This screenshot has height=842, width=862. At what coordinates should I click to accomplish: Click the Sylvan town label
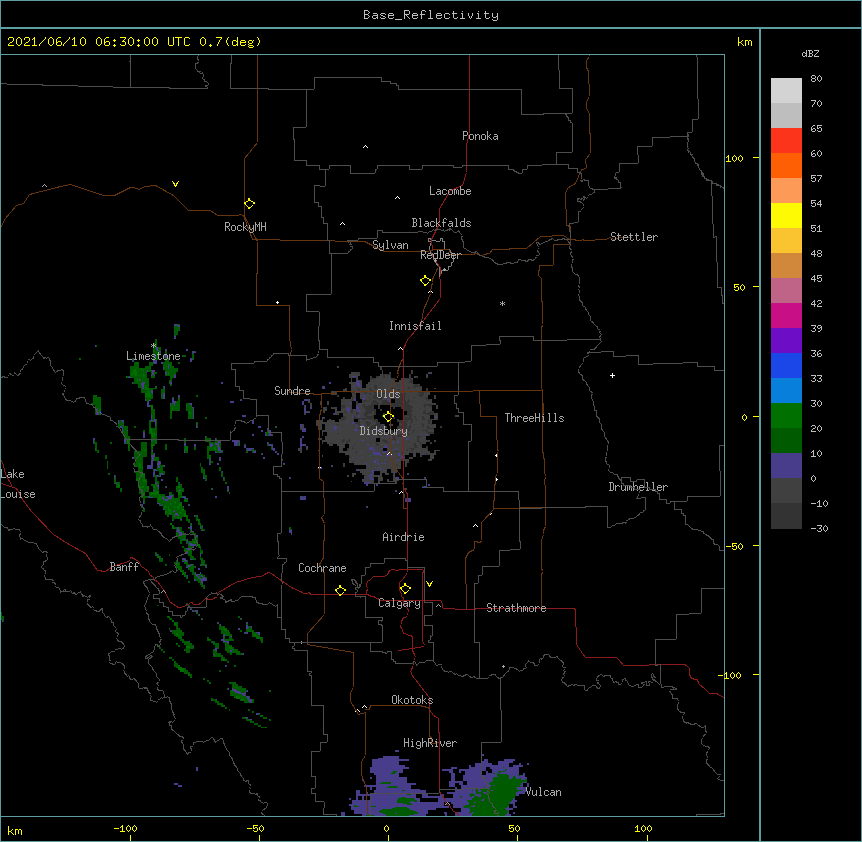pyautogui.click(x=390, y=245)
